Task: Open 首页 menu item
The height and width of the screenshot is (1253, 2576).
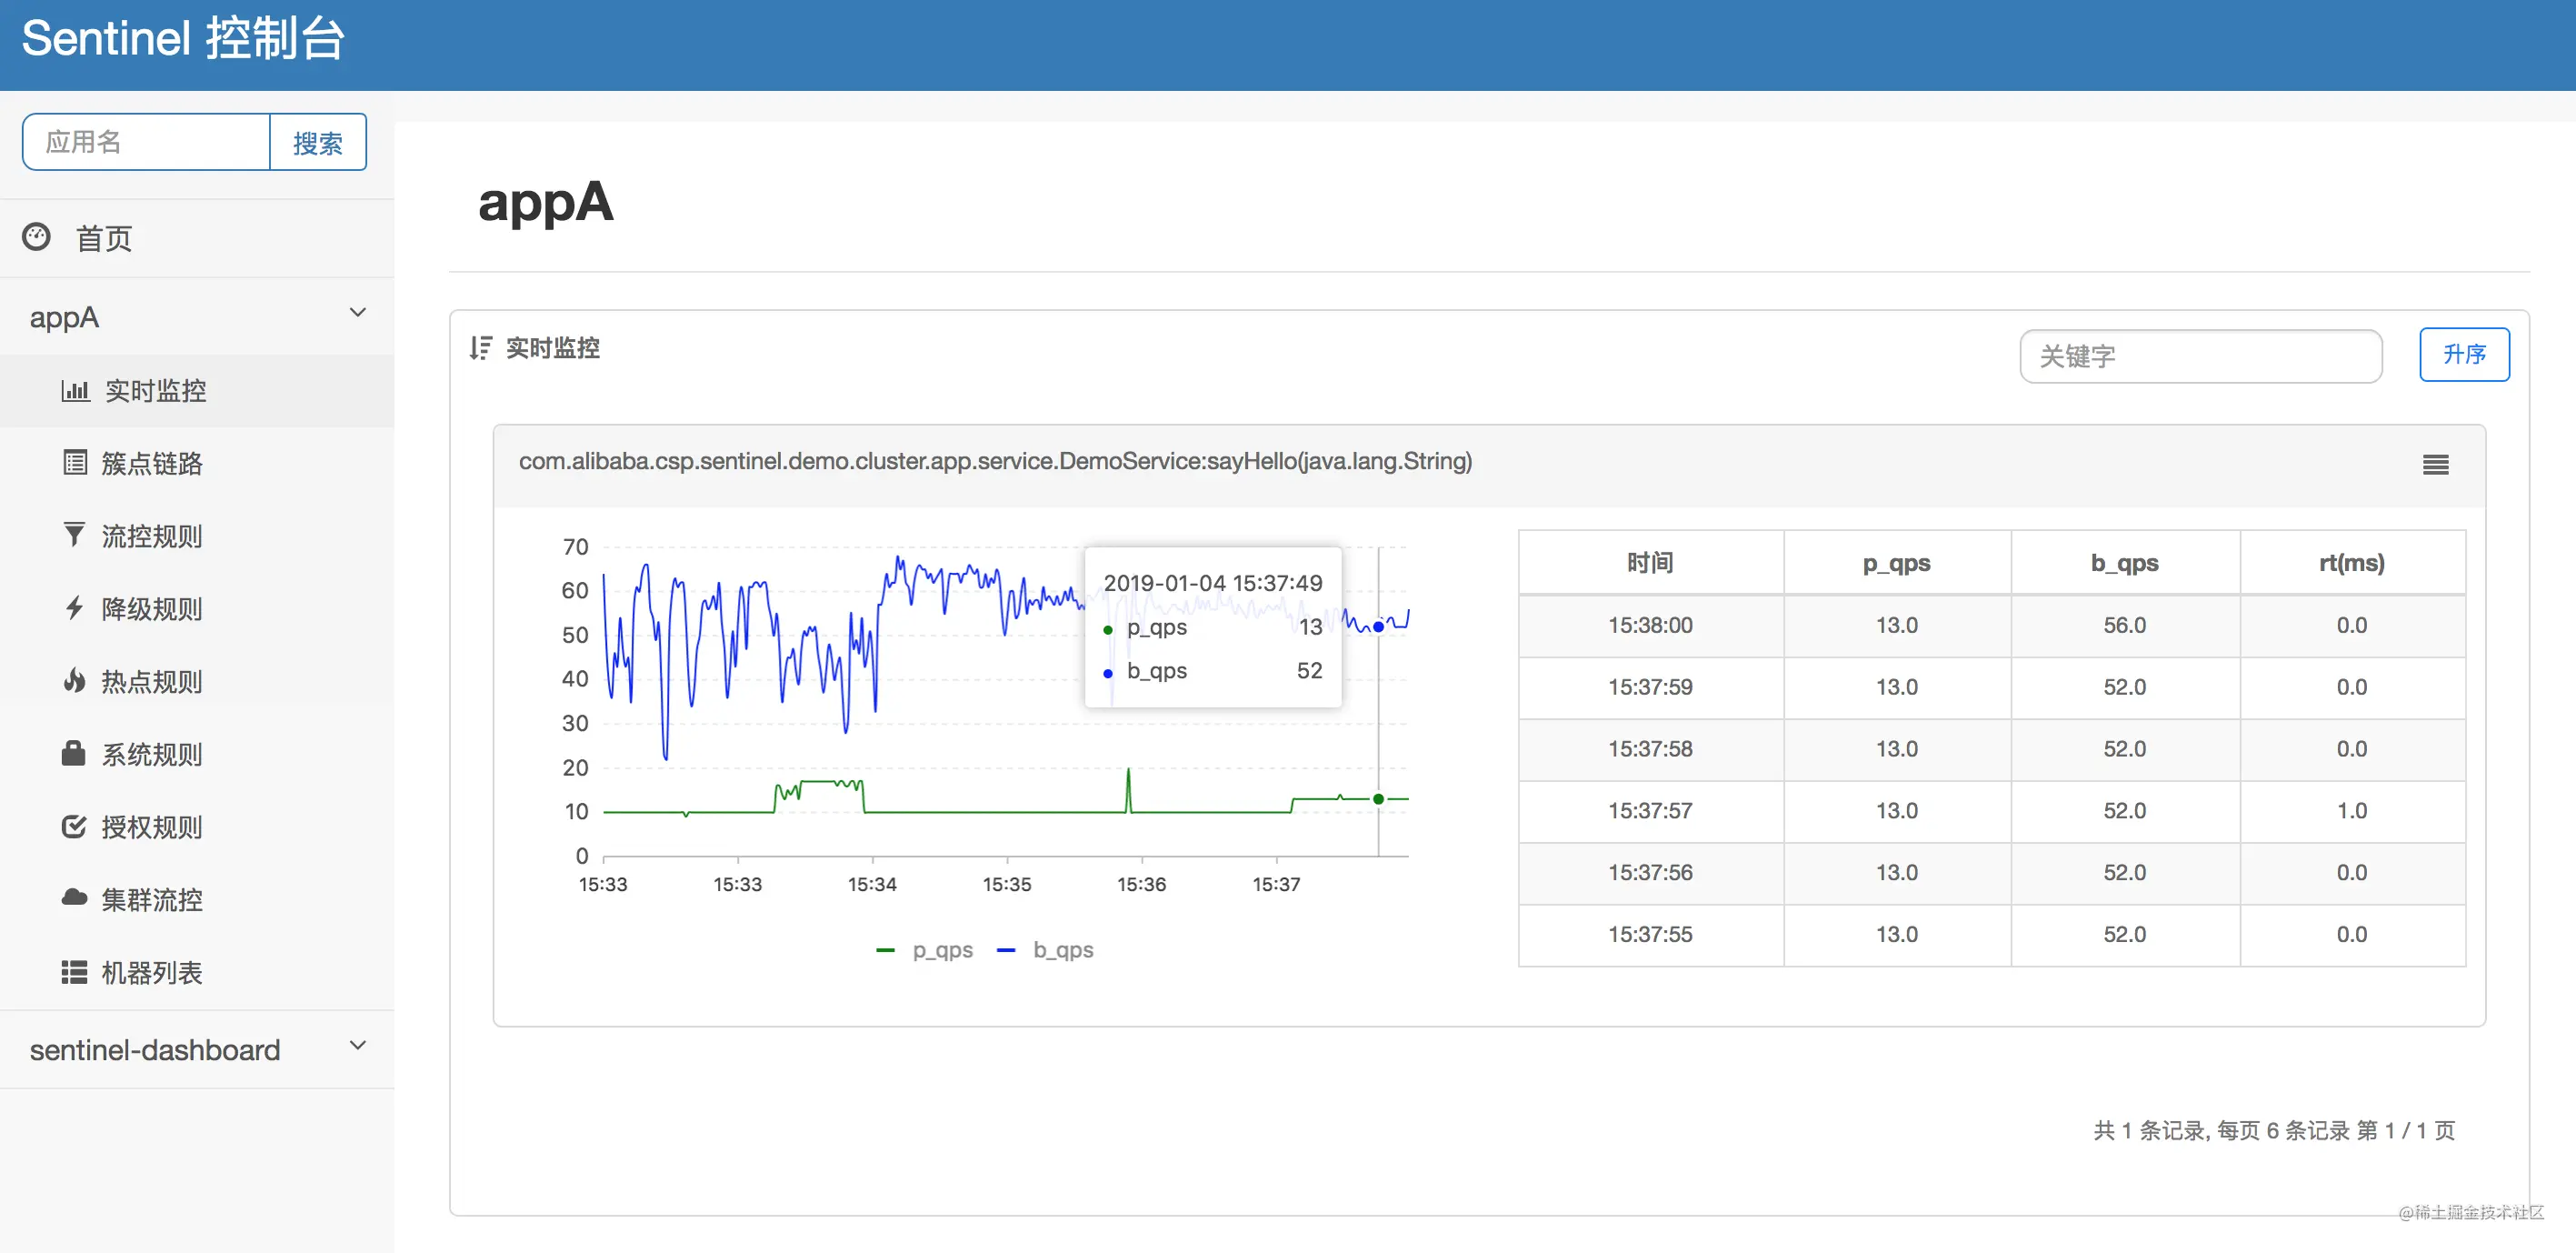Action: coord(197,238)
